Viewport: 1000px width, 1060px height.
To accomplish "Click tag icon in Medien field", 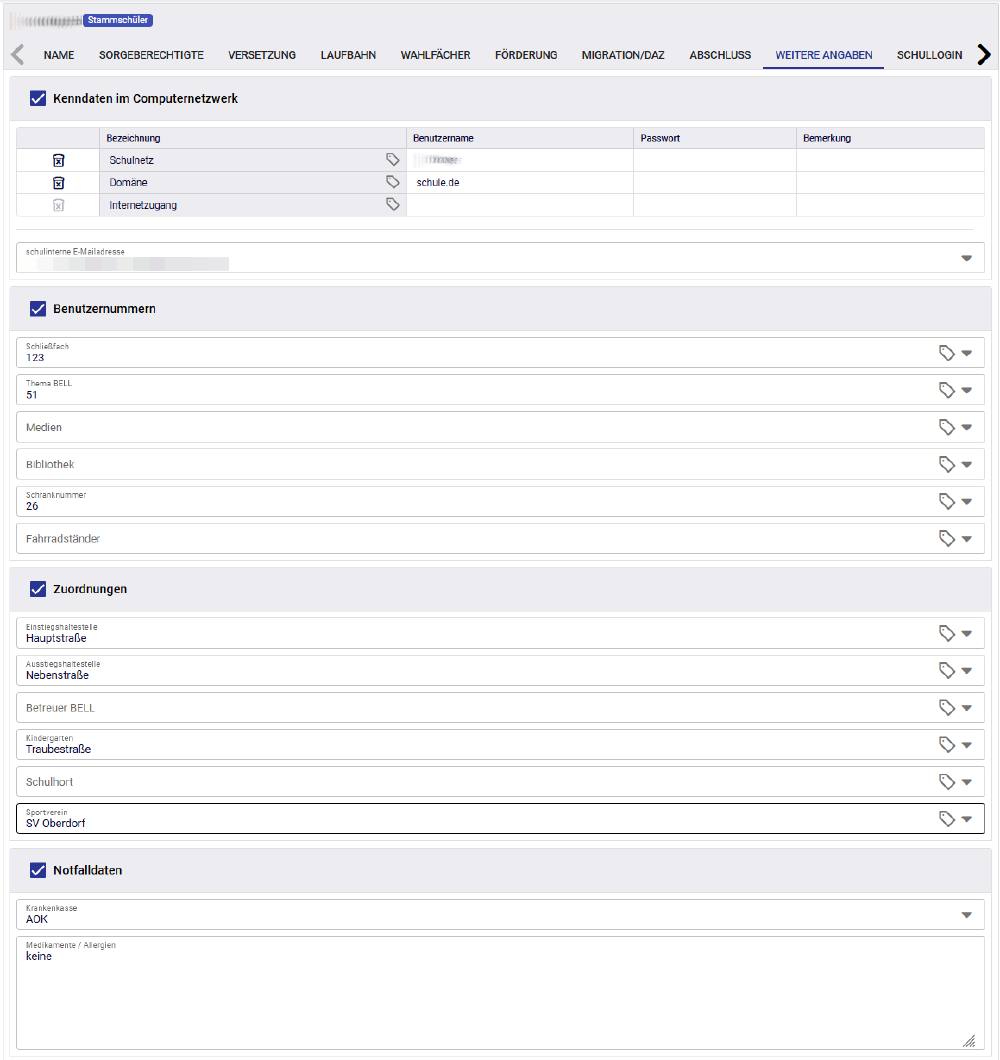I will [x=946, y=427].
